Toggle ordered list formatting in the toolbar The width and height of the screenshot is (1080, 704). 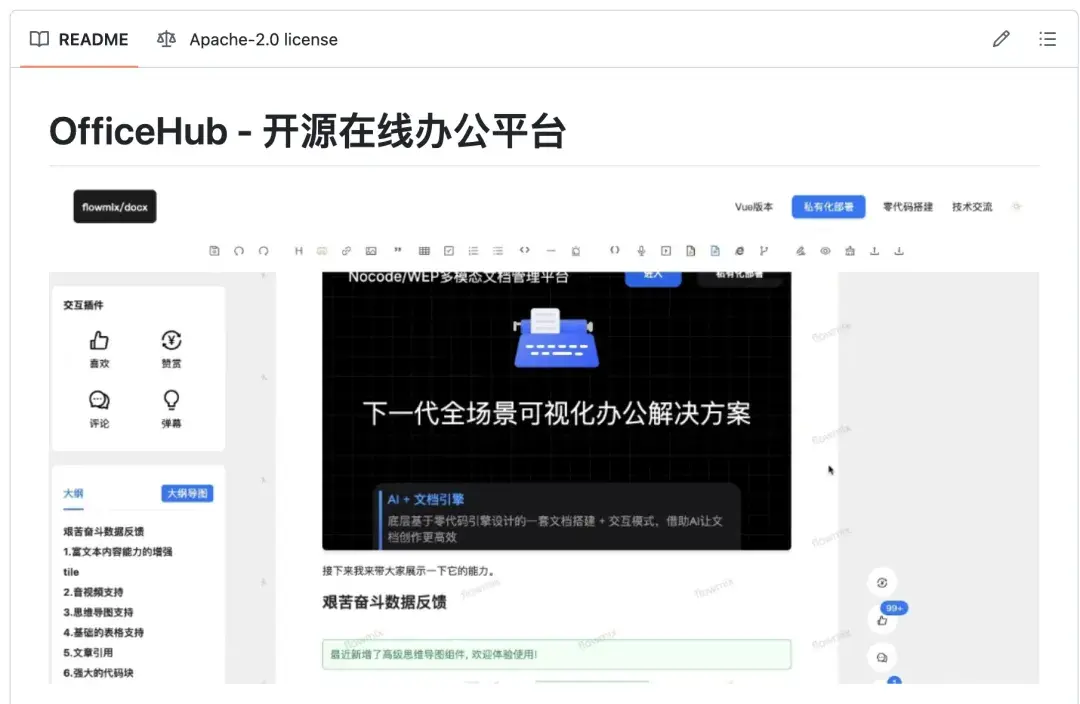click(497, 250)
